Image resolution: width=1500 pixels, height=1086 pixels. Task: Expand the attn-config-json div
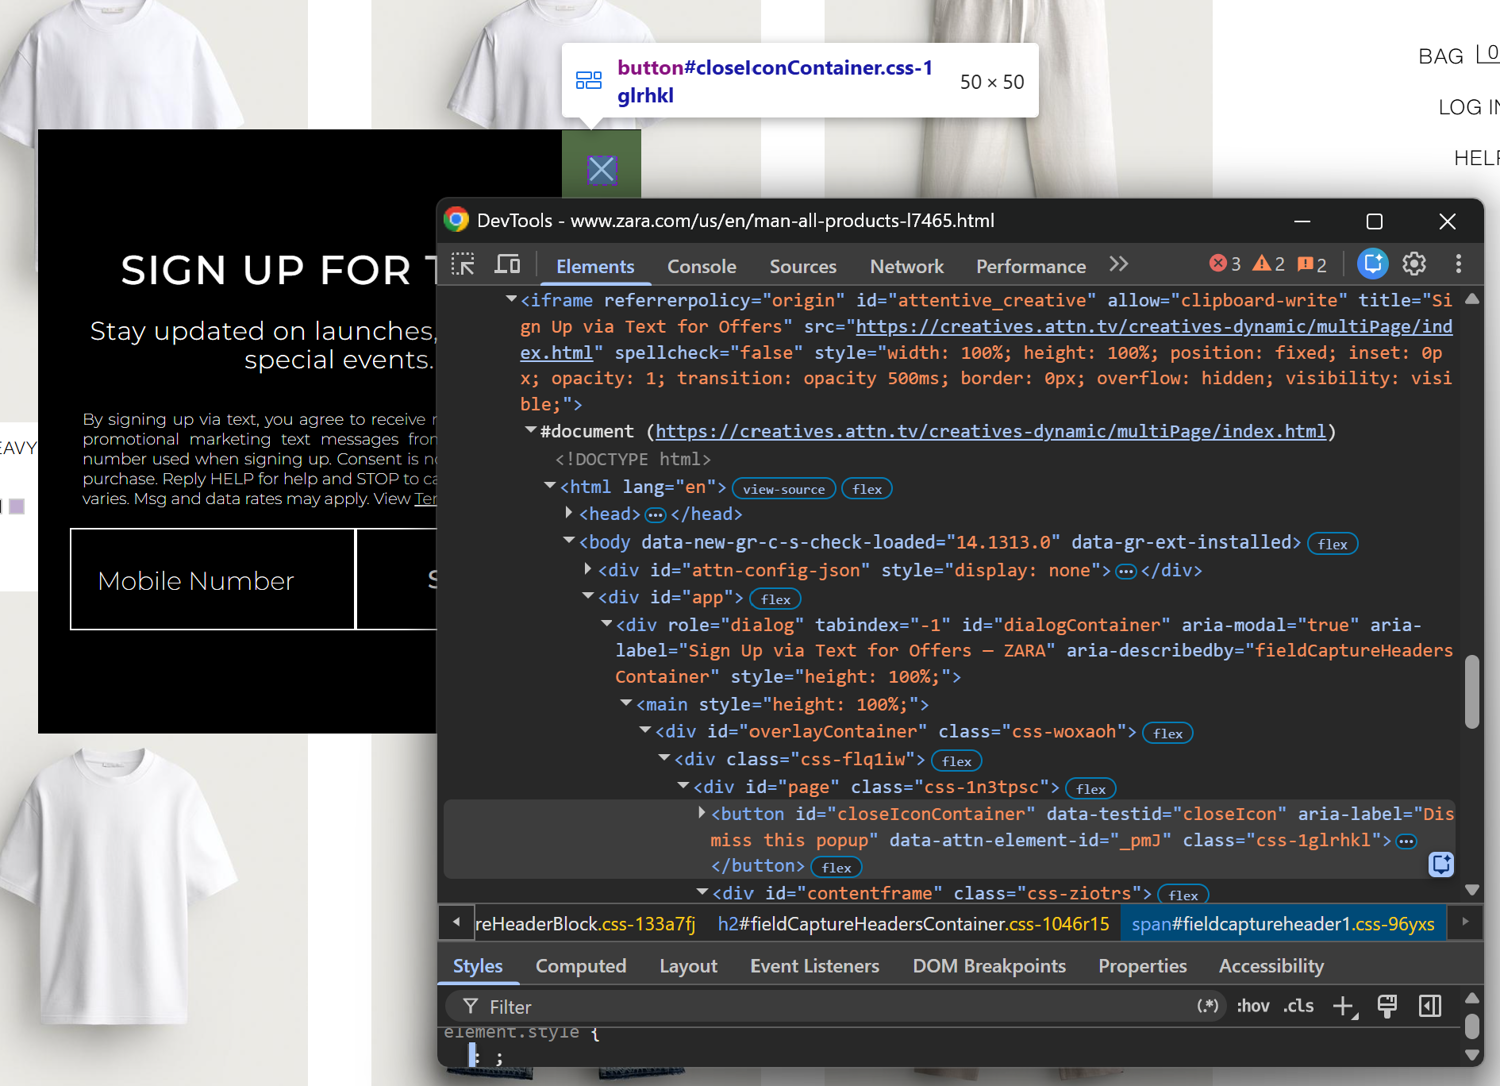point(588,569)
